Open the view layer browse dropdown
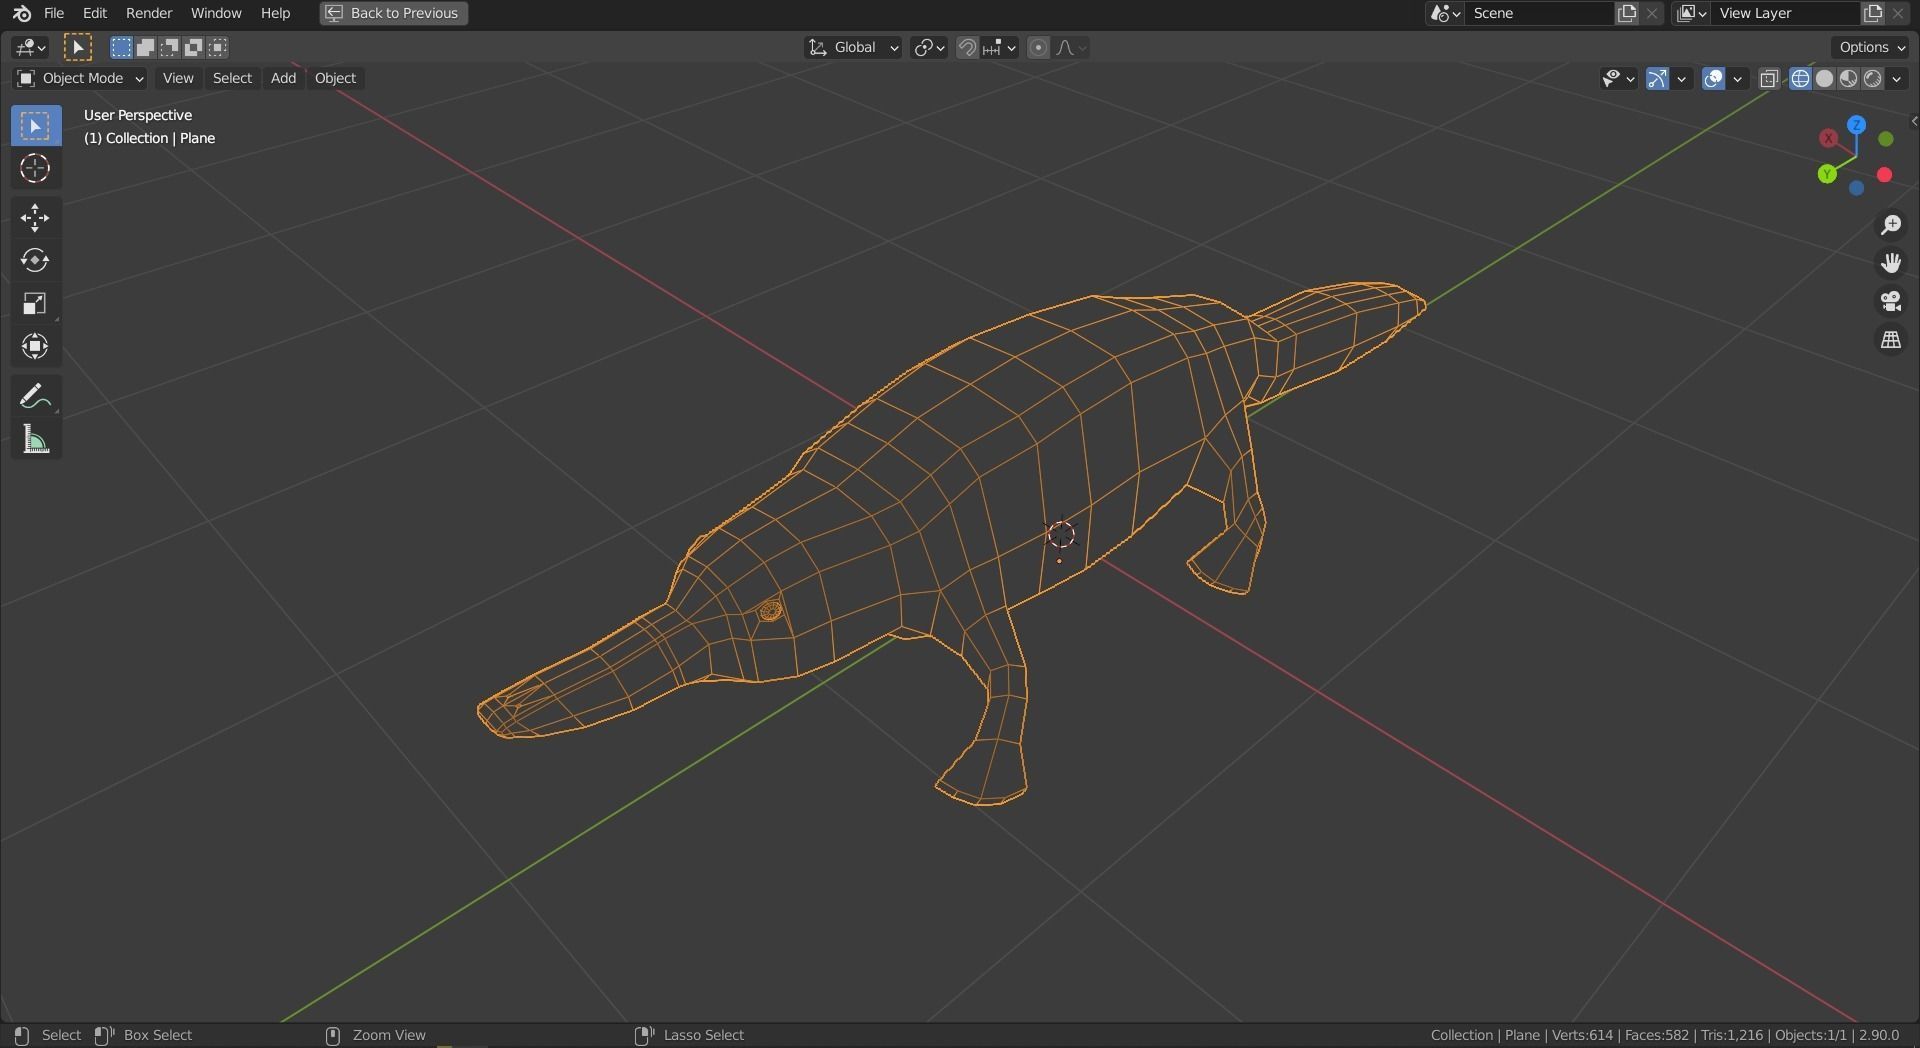The height and width of the screenshot is (1048, 1920). (1691, 13)
